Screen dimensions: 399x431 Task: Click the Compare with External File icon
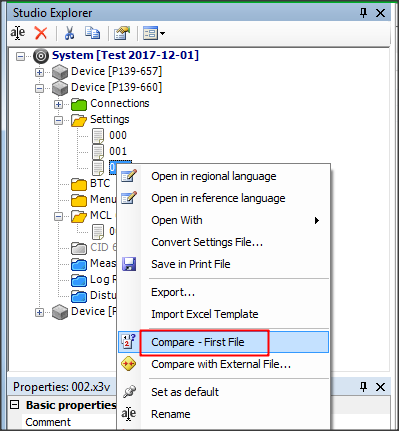click(x=129, y=364)
